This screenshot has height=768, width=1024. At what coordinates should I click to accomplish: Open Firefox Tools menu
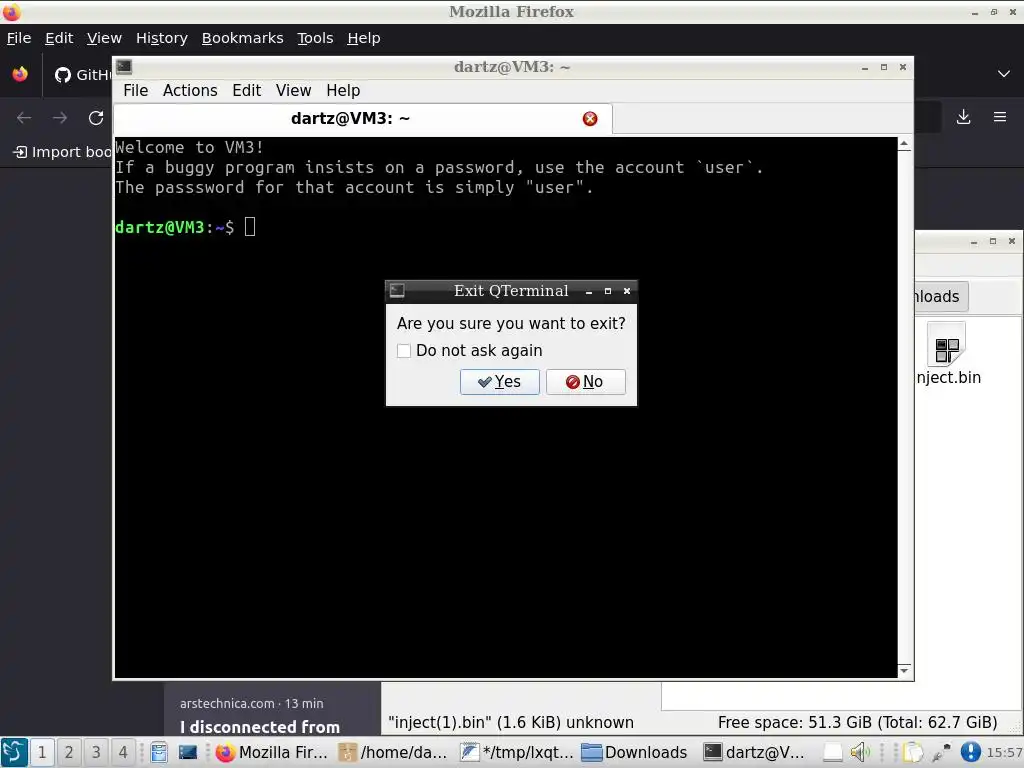coord(315,38)
